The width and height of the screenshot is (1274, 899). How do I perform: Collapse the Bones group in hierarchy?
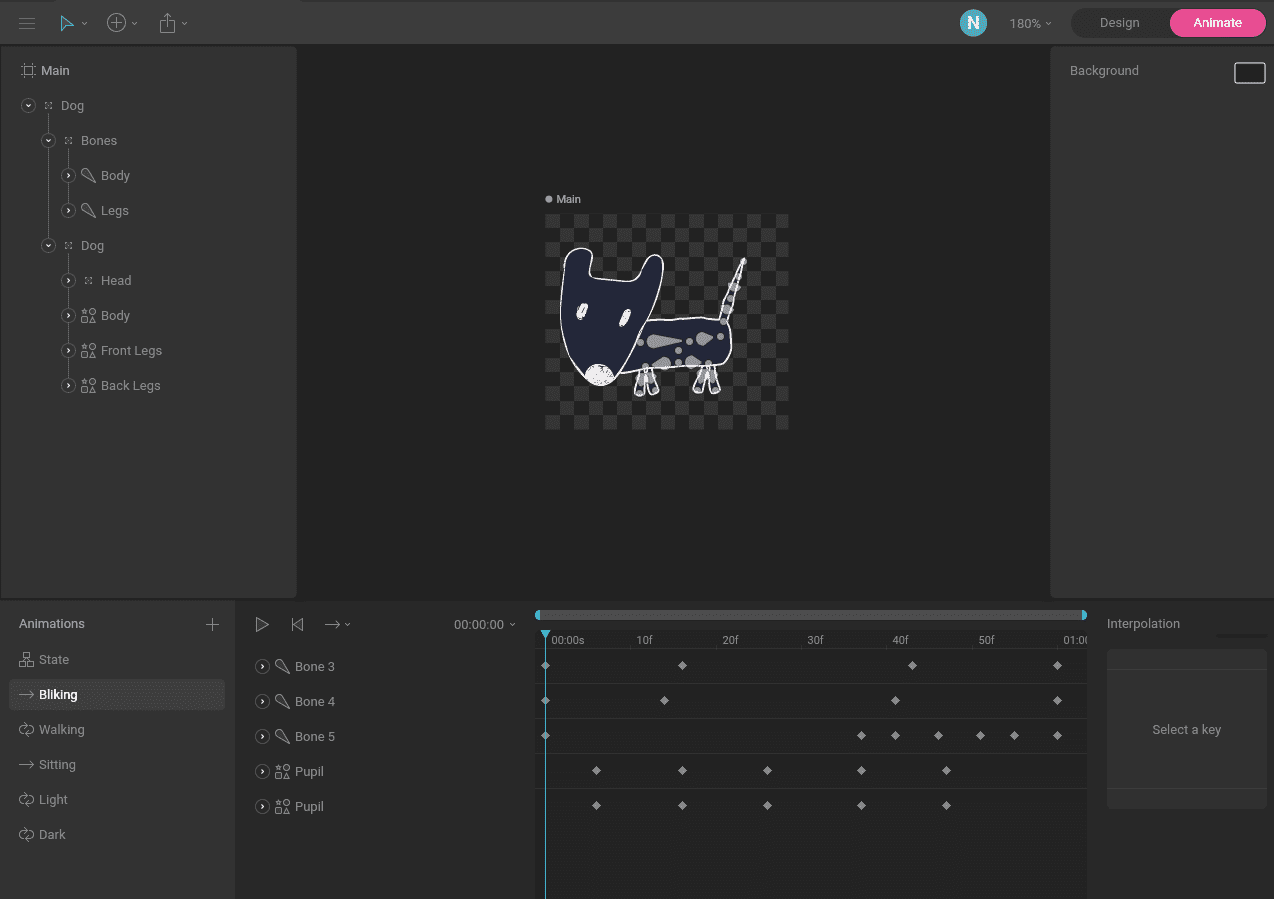(48, 141)
